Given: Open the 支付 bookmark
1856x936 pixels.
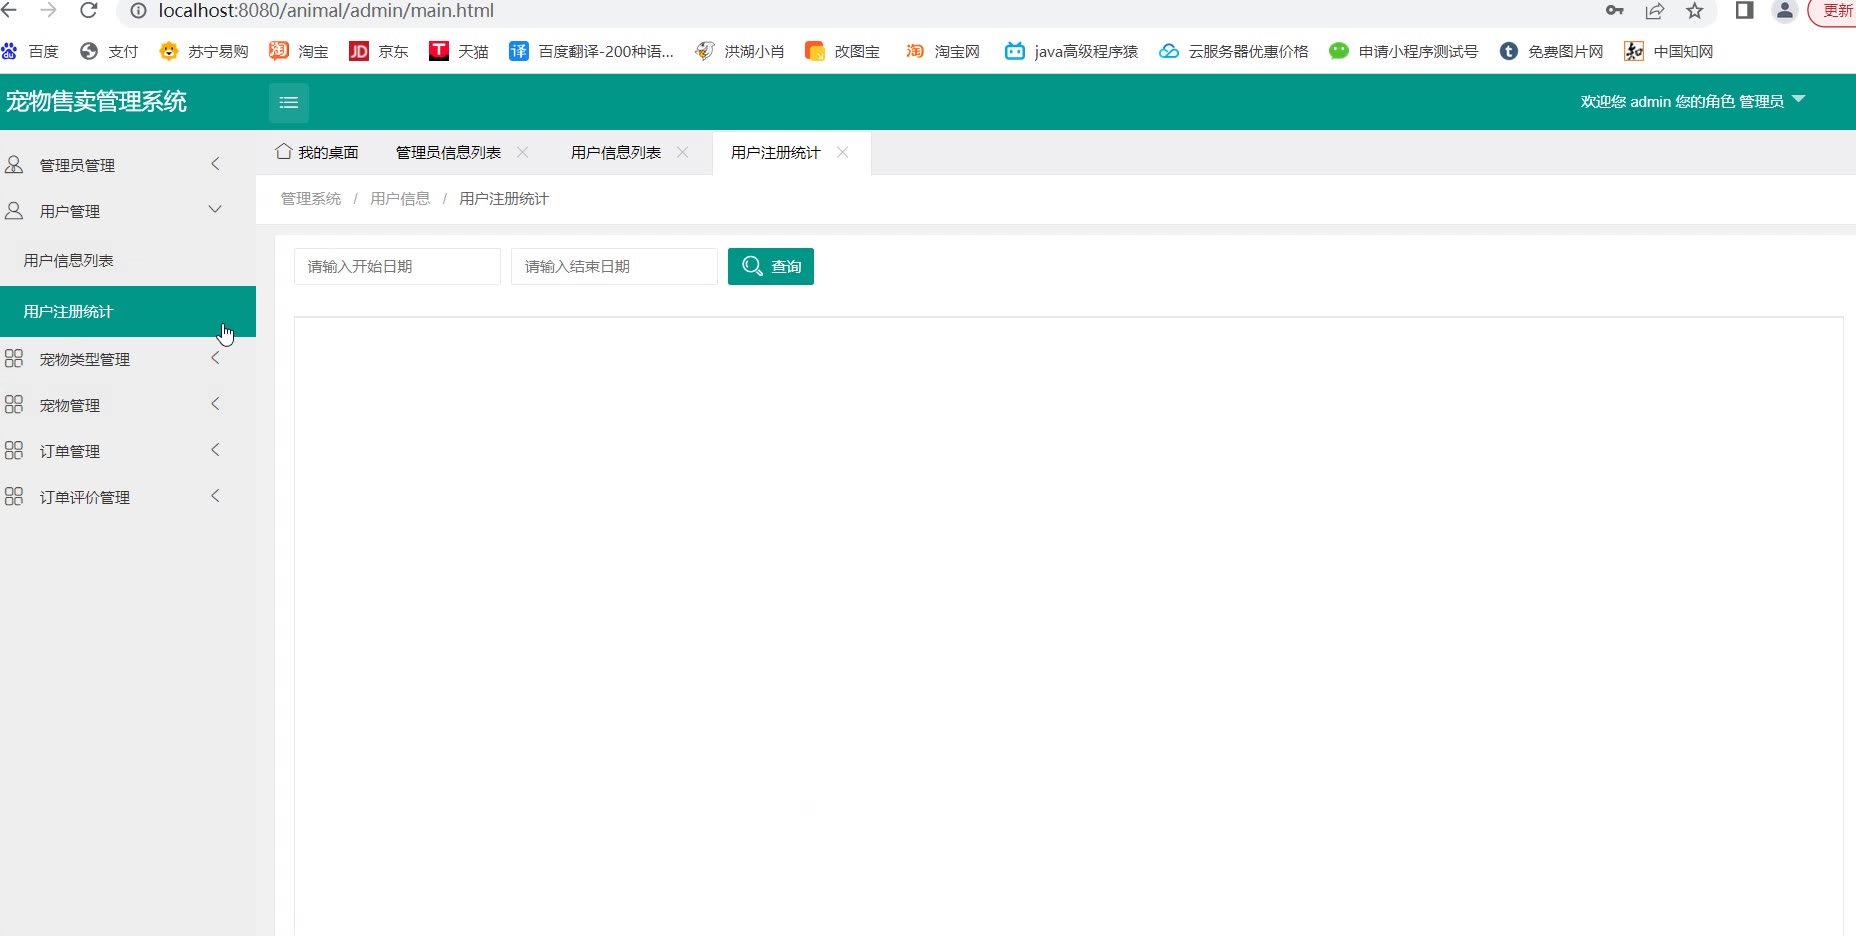Looking at the screenshot, I should pos(109,51).
